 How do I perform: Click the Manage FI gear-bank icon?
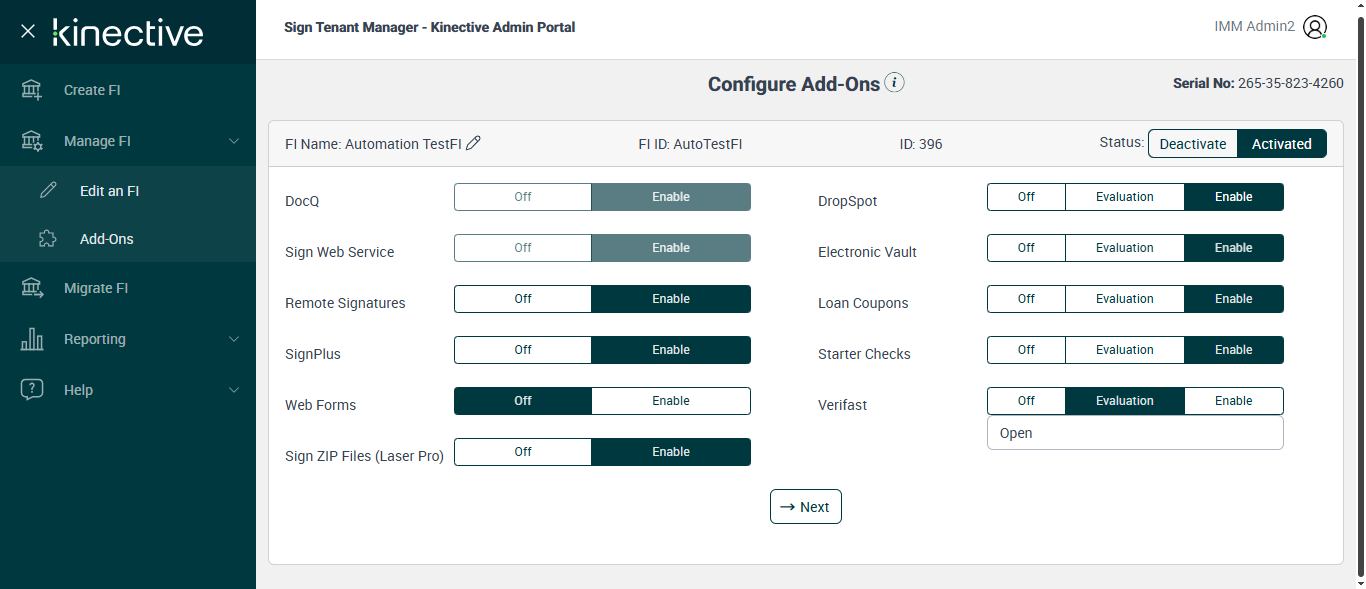32,141
